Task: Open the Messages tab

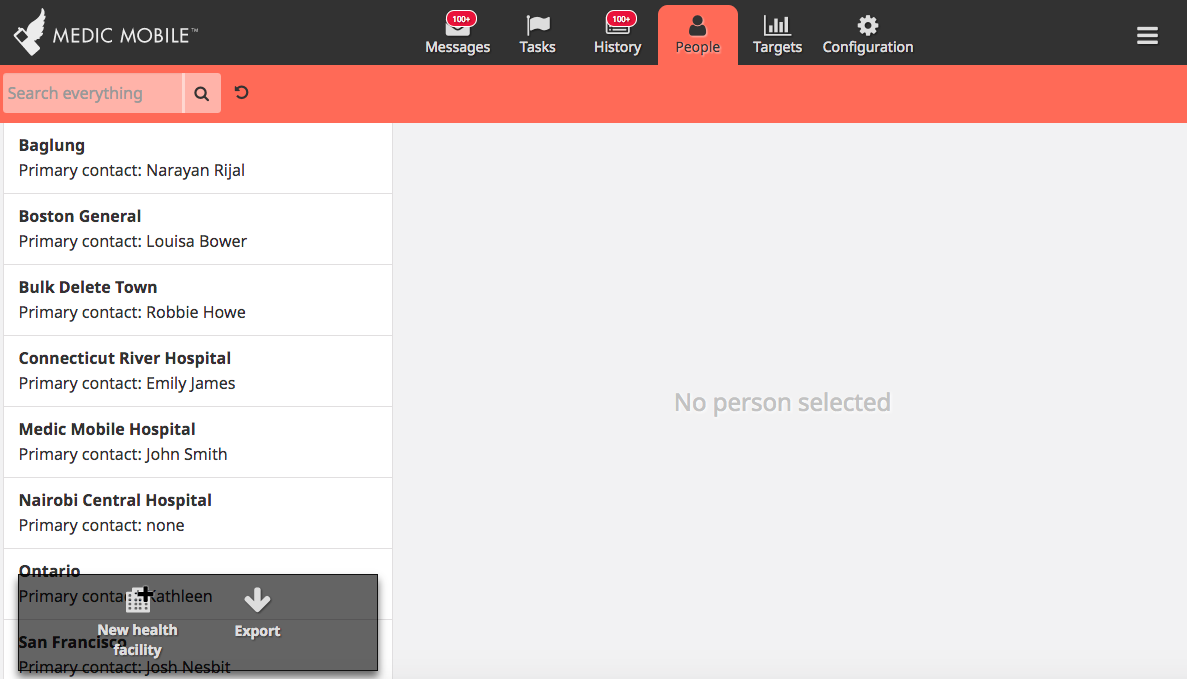Action: click(457, 35)
